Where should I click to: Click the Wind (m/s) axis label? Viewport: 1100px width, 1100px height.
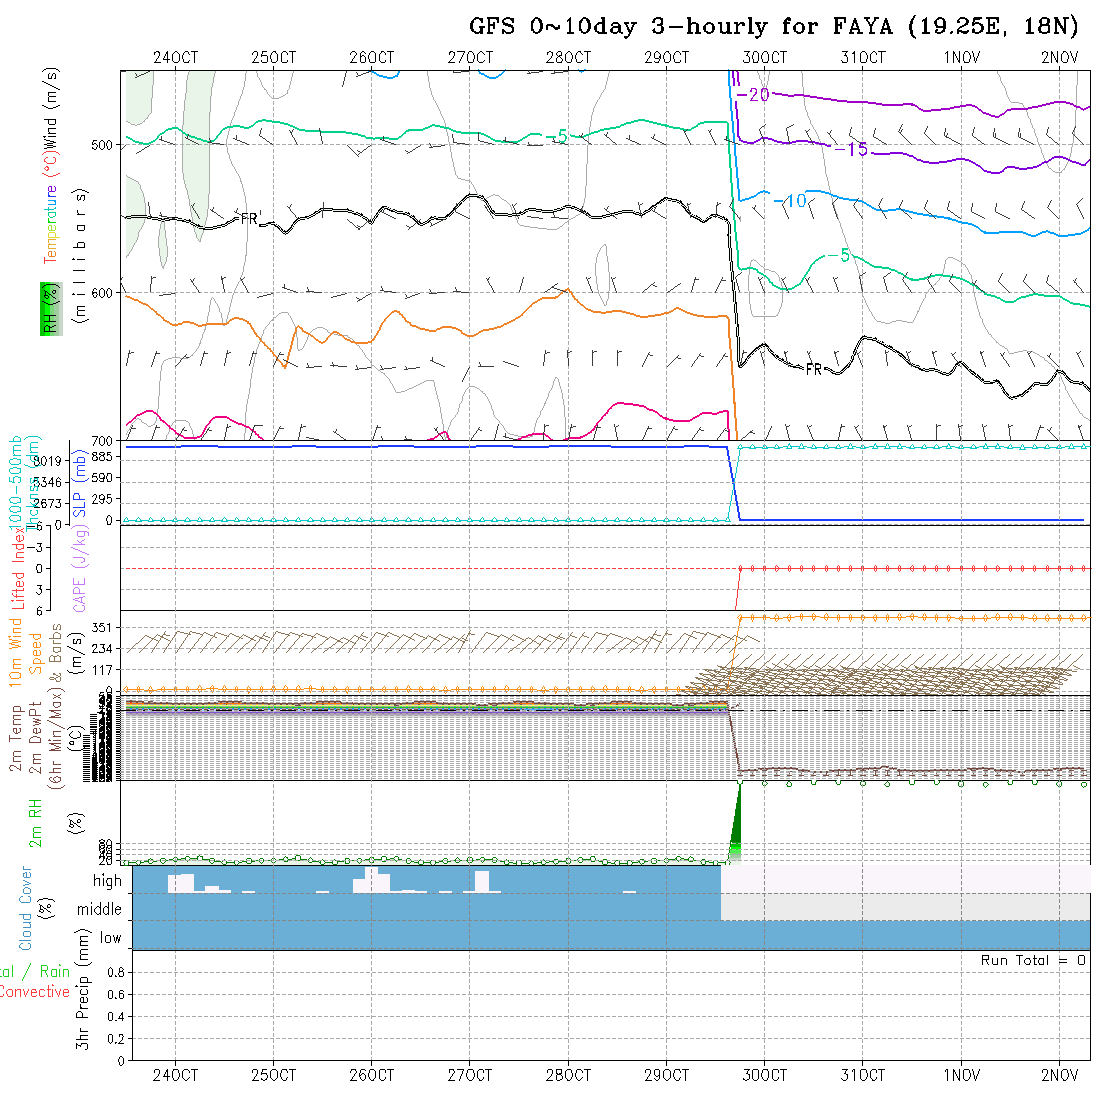click(x=50, y=108)
